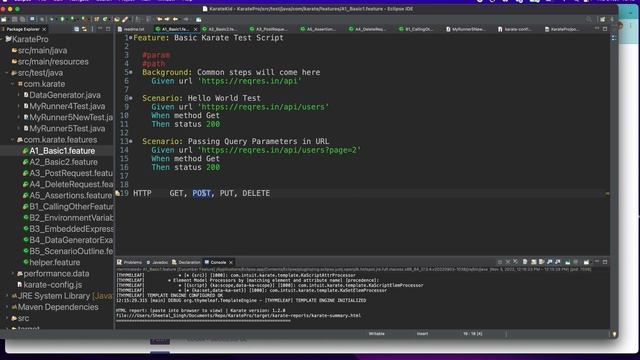Screen dimensions: 640x360
Task: Click the Run External Tools icon
Action: 83,19
